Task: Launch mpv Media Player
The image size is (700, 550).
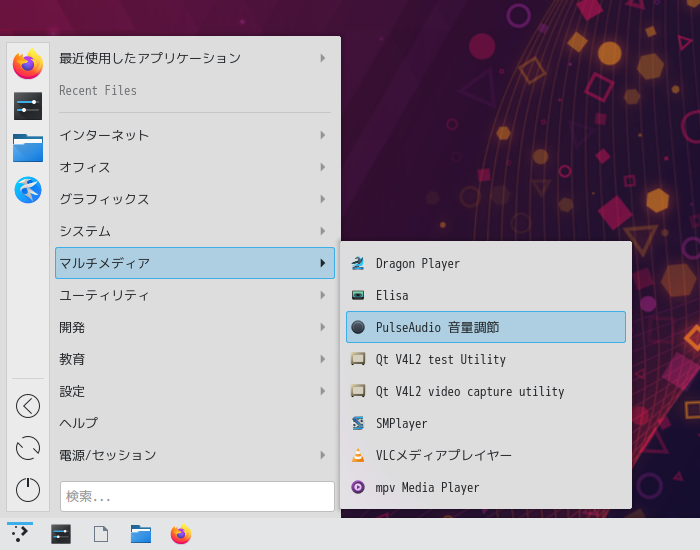Action: 486,487
